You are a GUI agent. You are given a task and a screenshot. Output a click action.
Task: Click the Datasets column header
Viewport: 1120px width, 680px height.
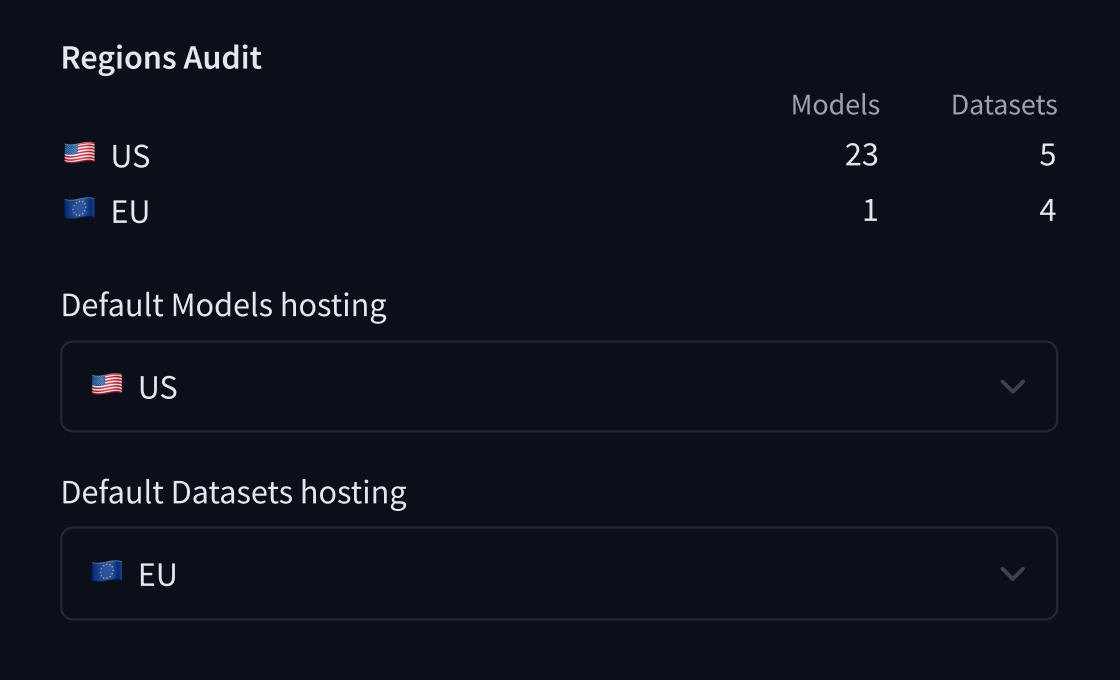(x=1004, y=105)
